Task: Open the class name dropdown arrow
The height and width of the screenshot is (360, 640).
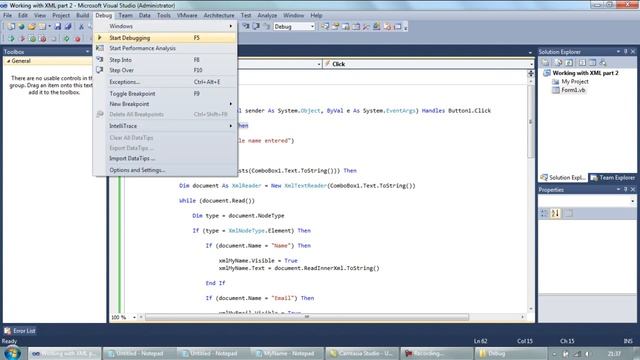Action: (318, 64)
